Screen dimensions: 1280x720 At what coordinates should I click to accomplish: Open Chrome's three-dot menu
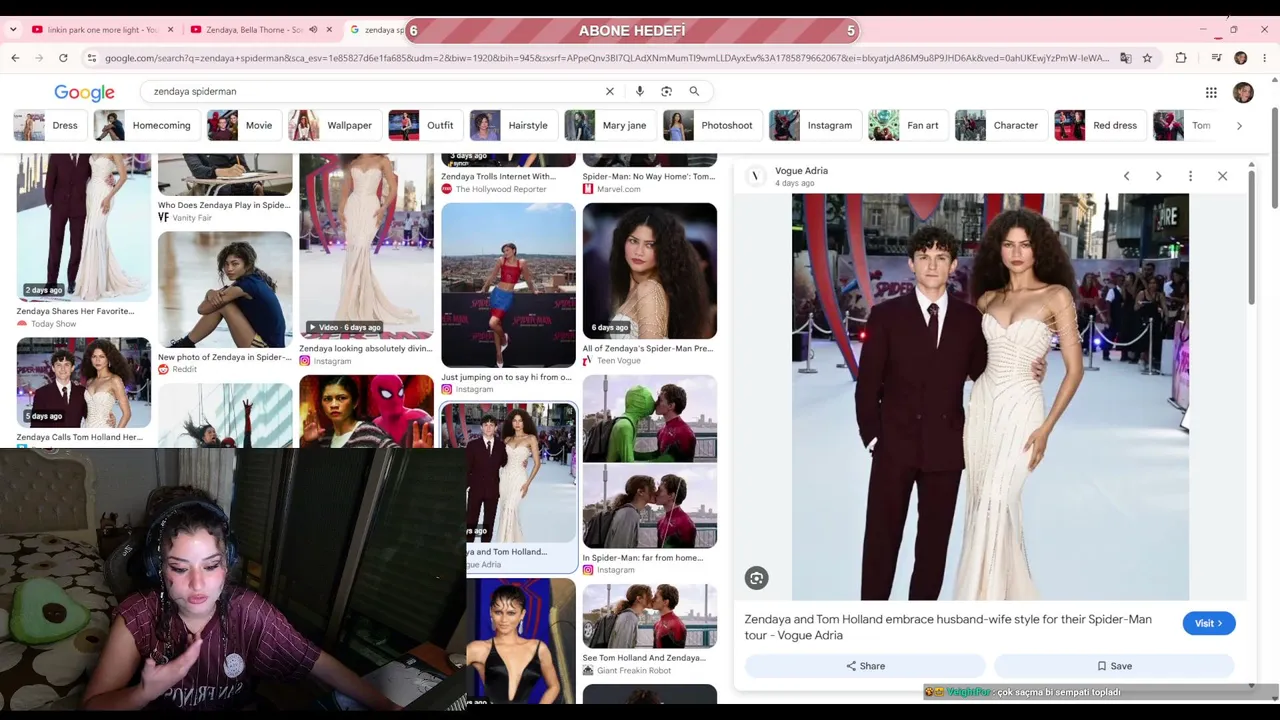1265,58
